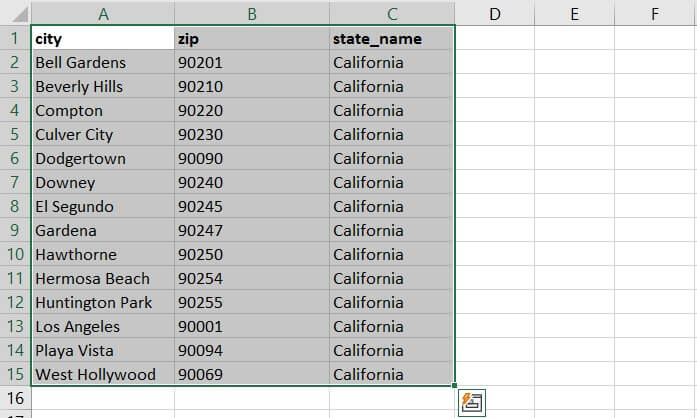Click zip code 90250
697x418 pixels.
click(x=252, y=254)
